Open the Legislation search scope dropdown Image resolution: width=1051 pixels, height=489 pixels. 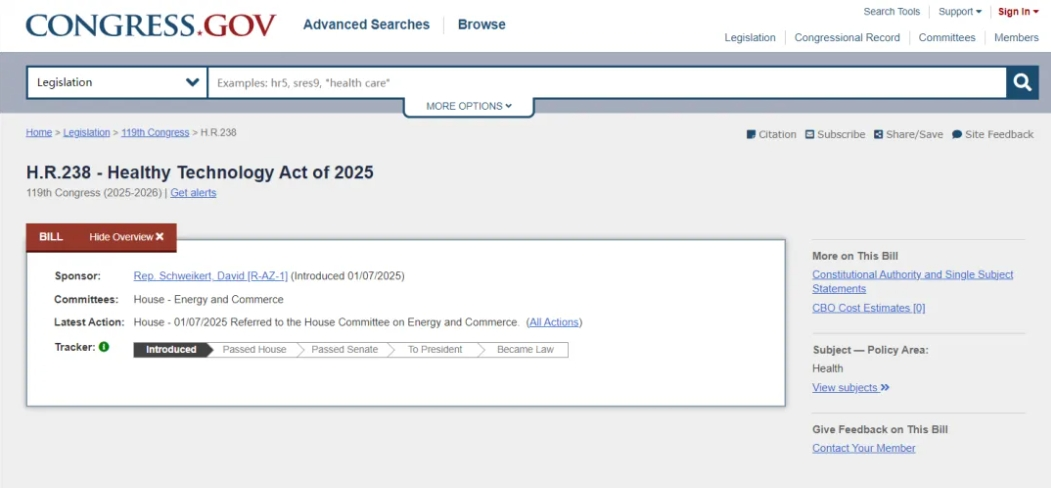(117, 83)
